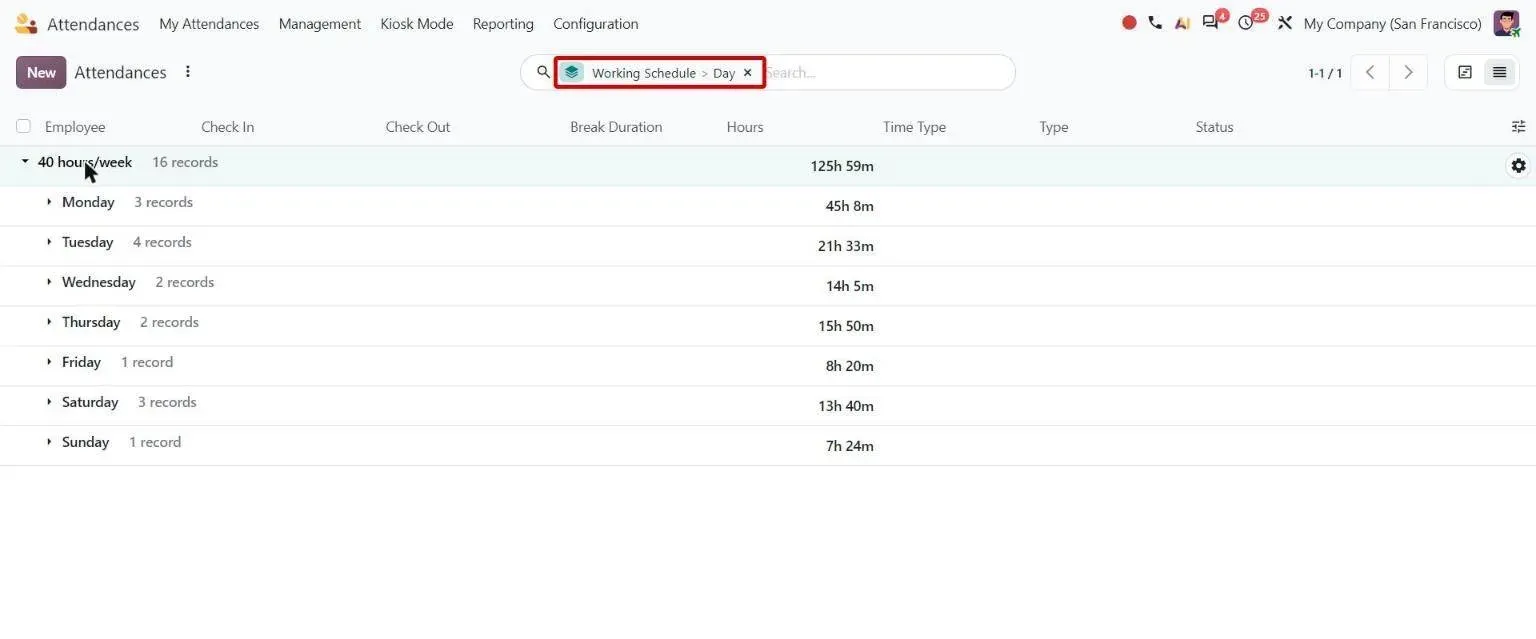Click the red recording indicator dot
Image resolution: width=1536 pixels, height=639 pixels.
tap(1129, 23)
